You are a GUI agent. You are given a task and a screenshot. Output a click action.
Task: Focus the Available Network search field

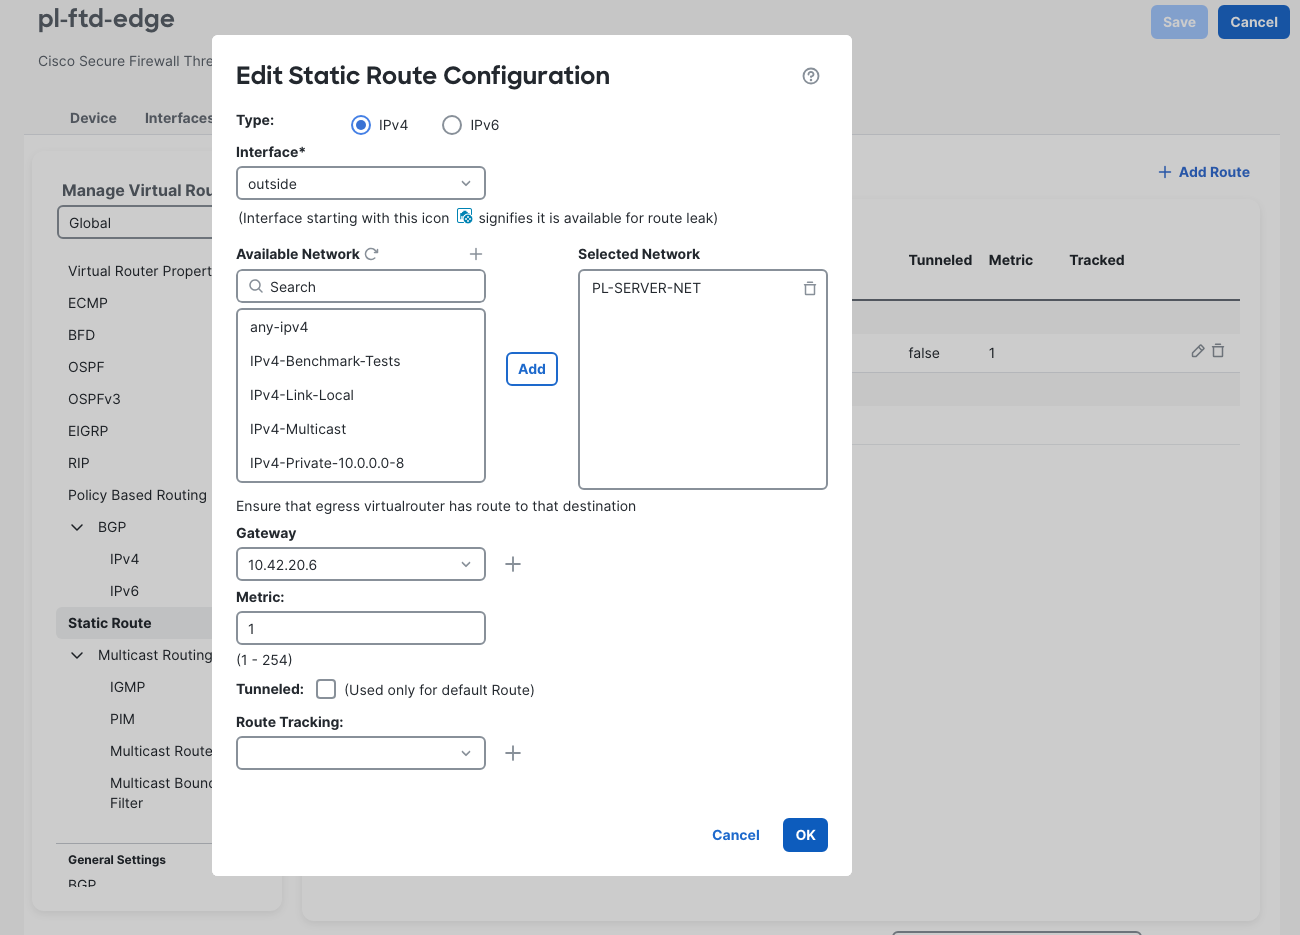tap(361, 286)
